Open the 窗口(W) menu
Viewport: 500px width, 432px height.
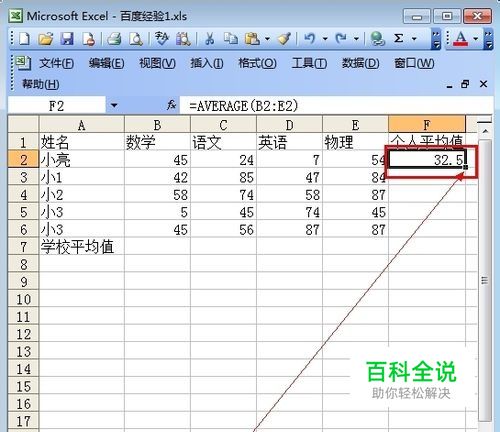tap(414, 63)
